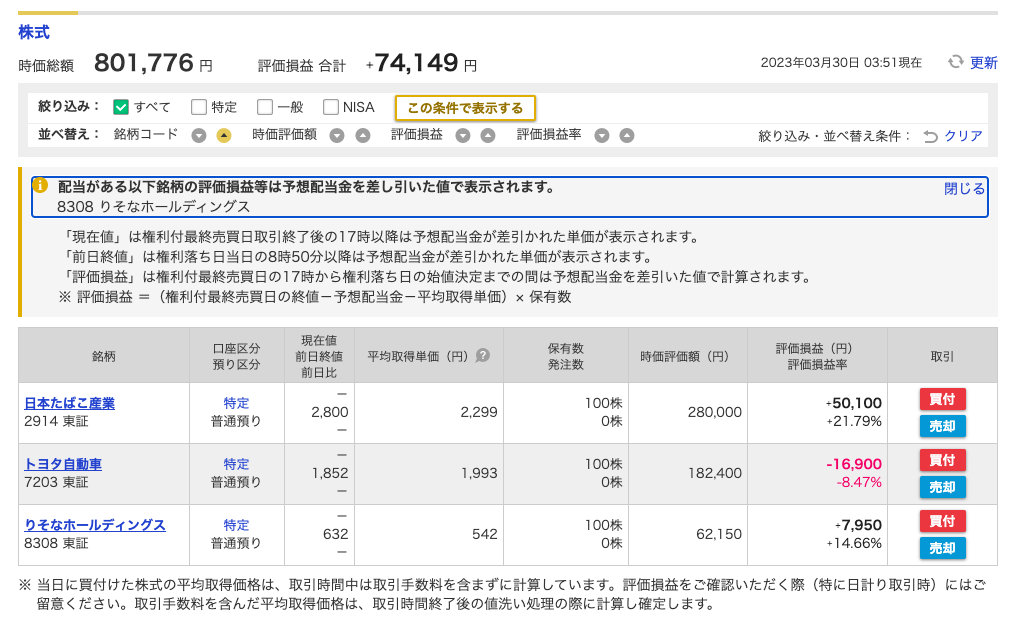This screenshot has width=1015, height=622.
Task: Open りそなホールディングス stock link
Action: click(x=95, y=525)
